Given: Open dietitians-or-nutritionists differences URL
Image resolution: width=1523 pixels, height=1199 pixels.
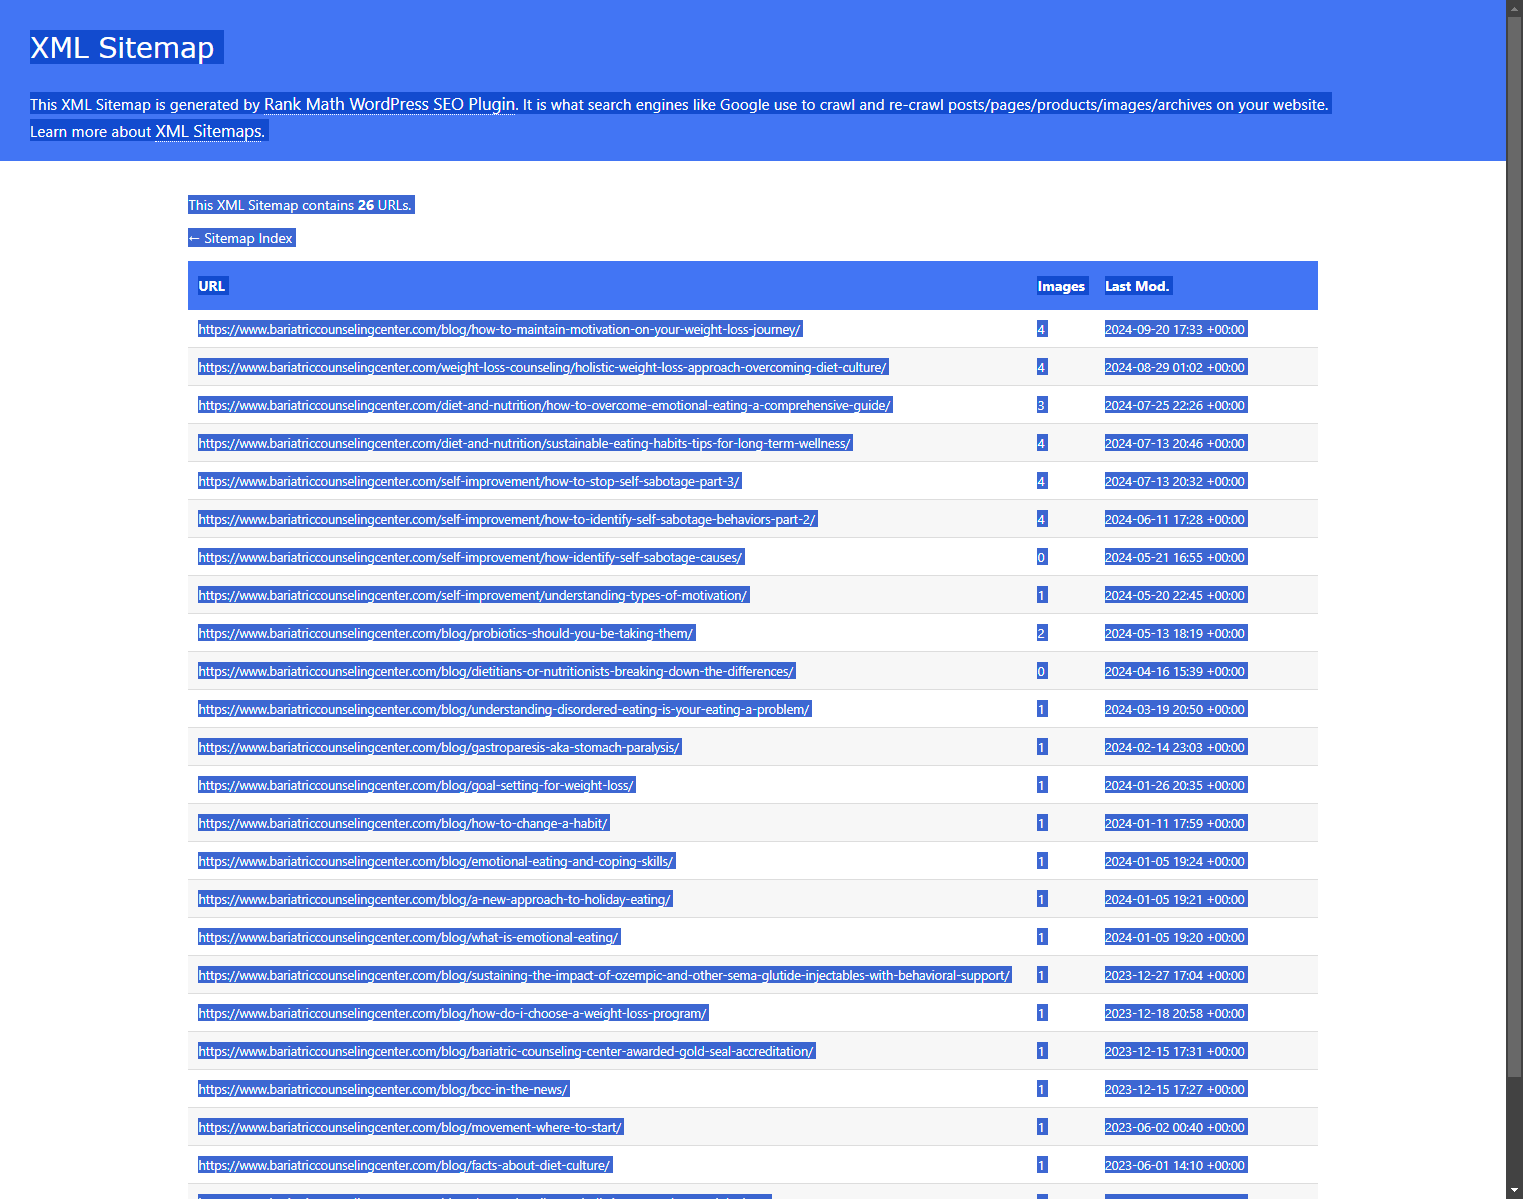Looking at the screenshot, I should (x=496, y=671).
